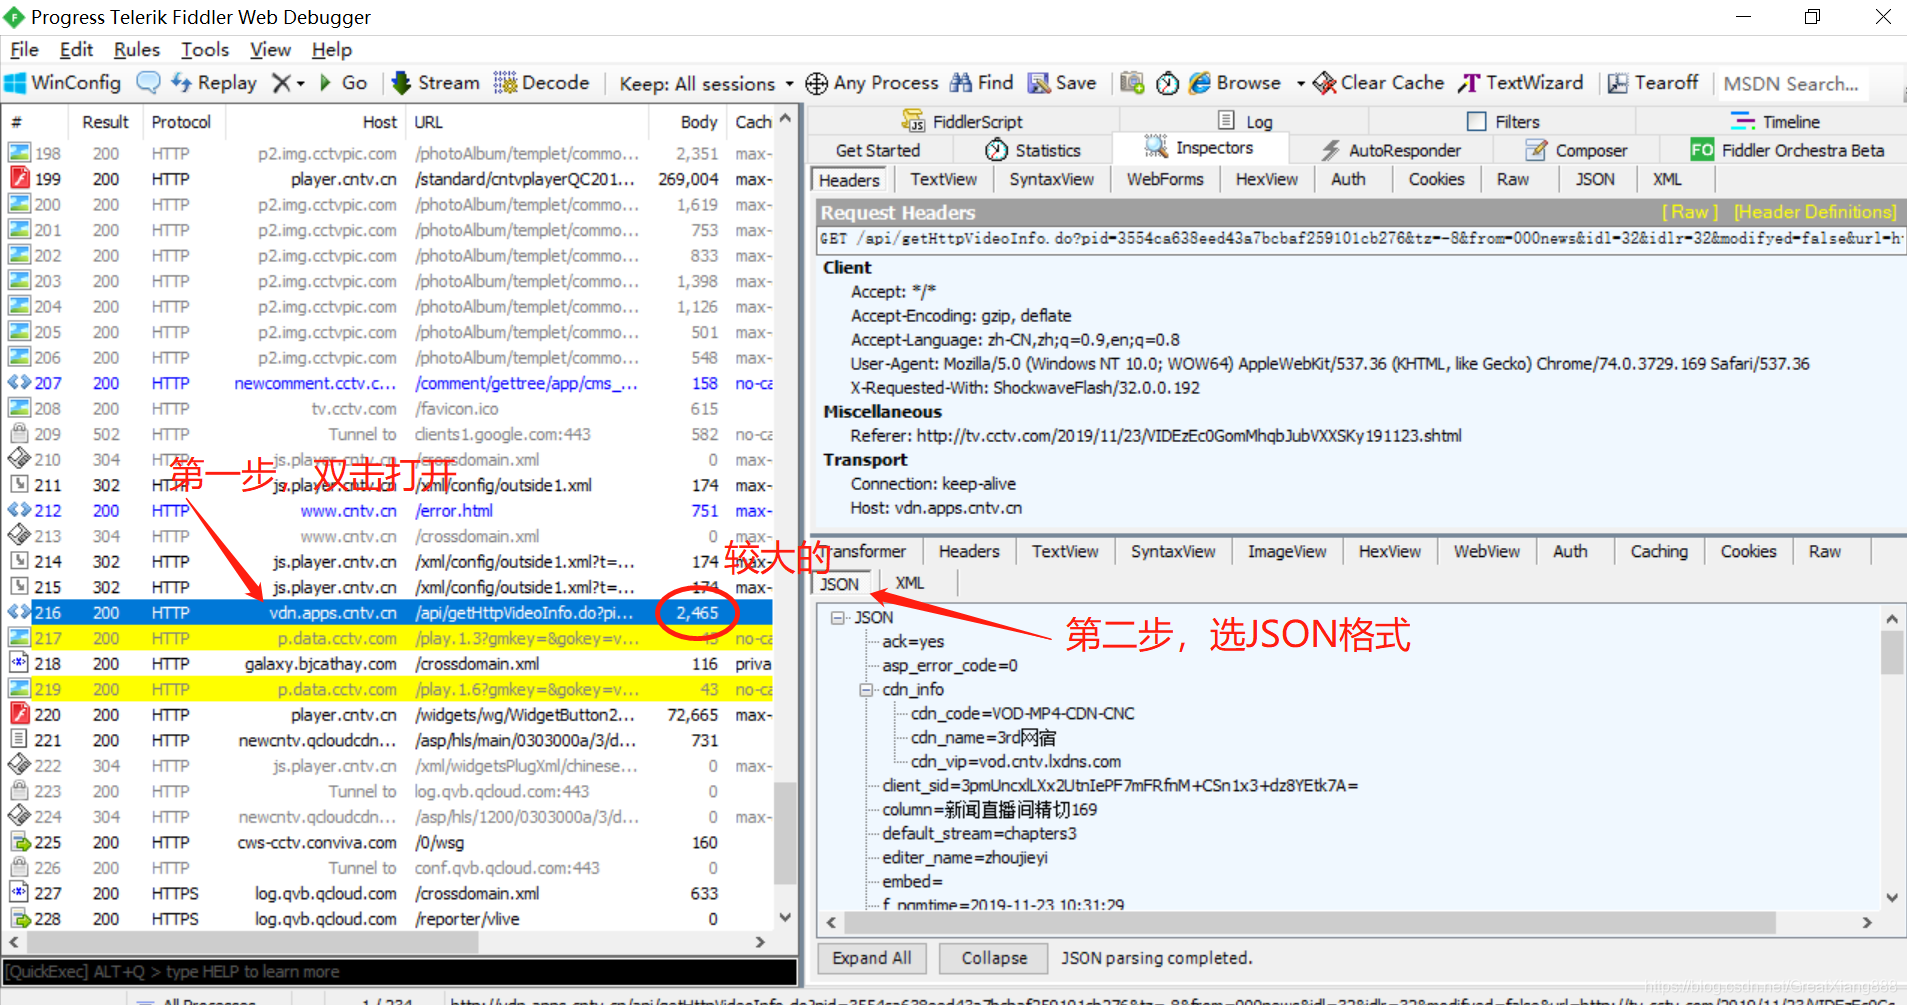The width and height of the screenshot is (1907, 1005).
Task: Collapse the cdn_info tree node
Action: pos(866,690)
